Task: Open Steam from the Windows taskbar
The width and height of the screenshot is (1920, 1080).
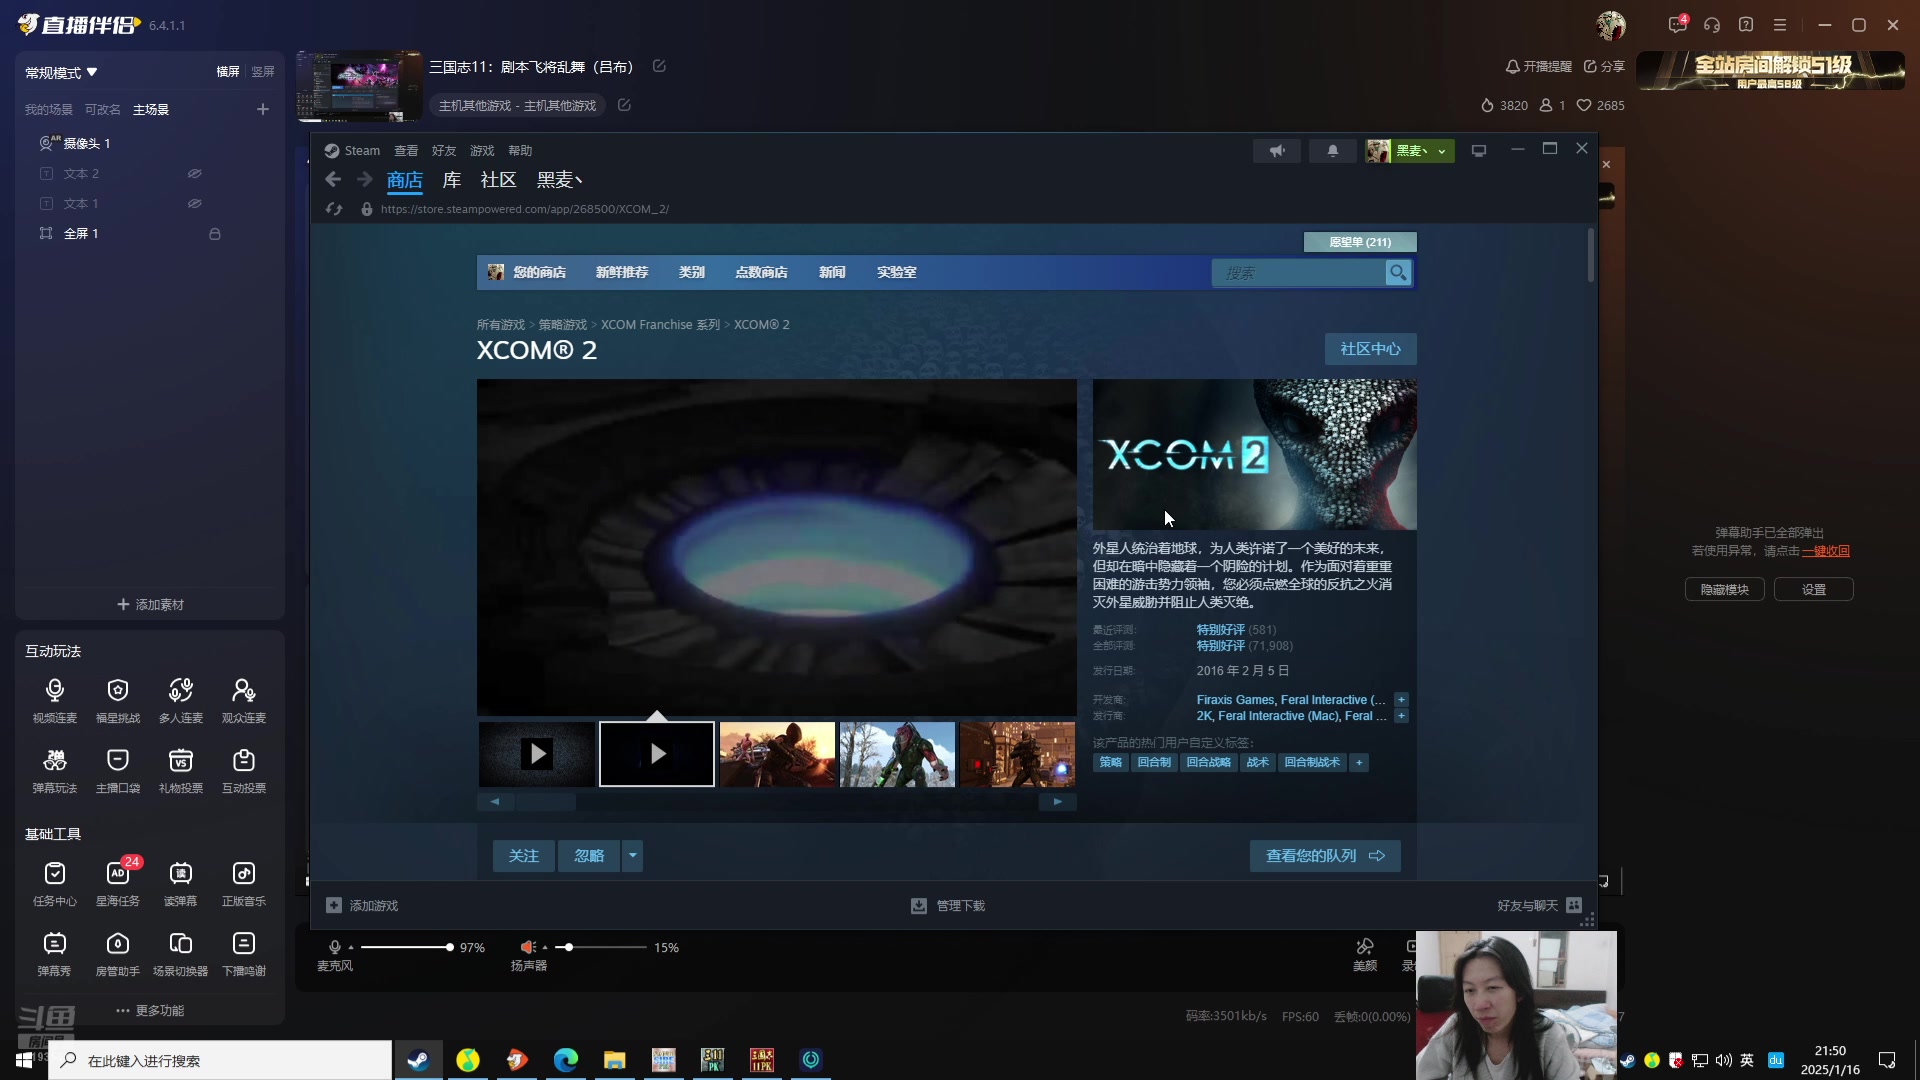Action: click(418, 1060)
